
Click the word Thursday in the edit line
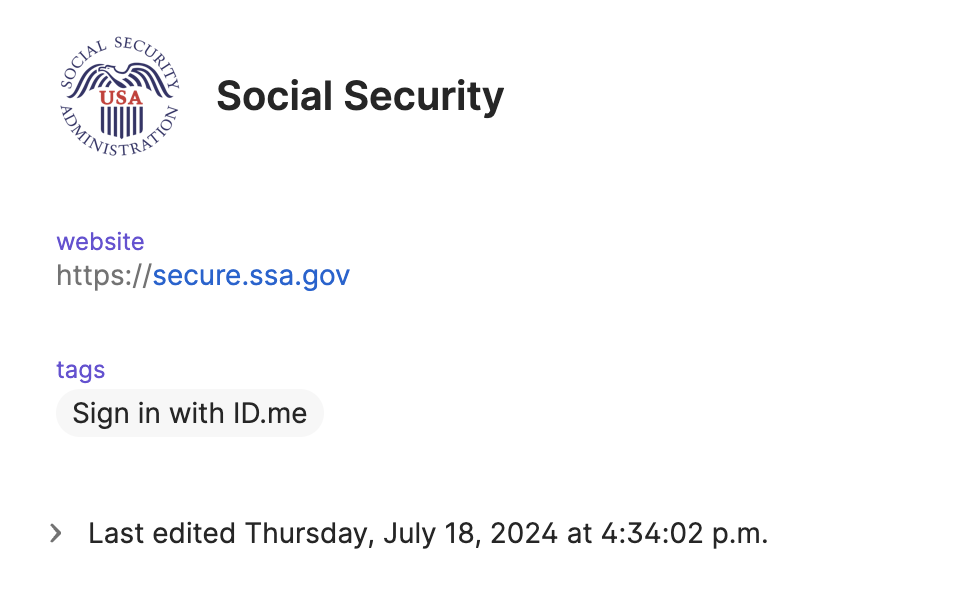click(308, 533)
